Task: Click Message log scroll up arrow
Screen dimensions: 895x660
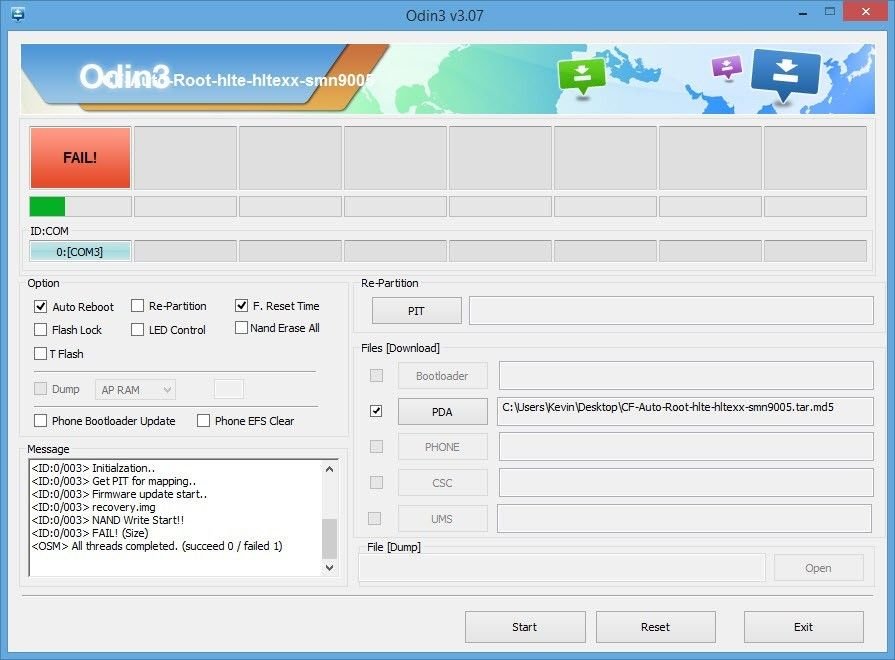Action: (329, 469)
